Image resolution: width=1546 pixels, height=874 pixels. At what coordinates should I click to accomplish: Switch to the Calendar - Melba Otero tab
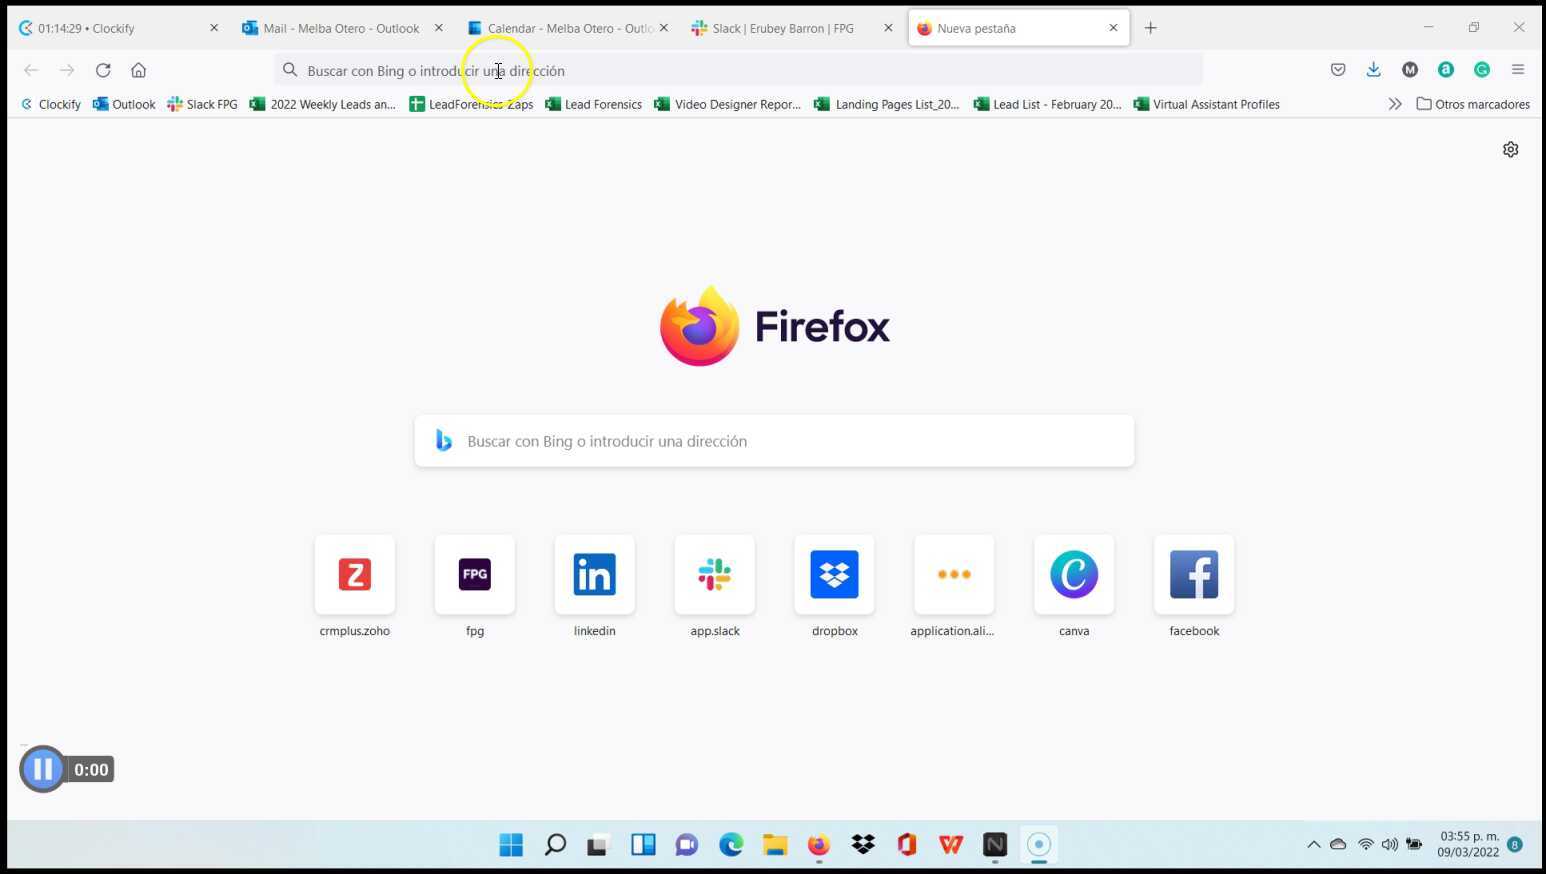(x=567, y=28)
